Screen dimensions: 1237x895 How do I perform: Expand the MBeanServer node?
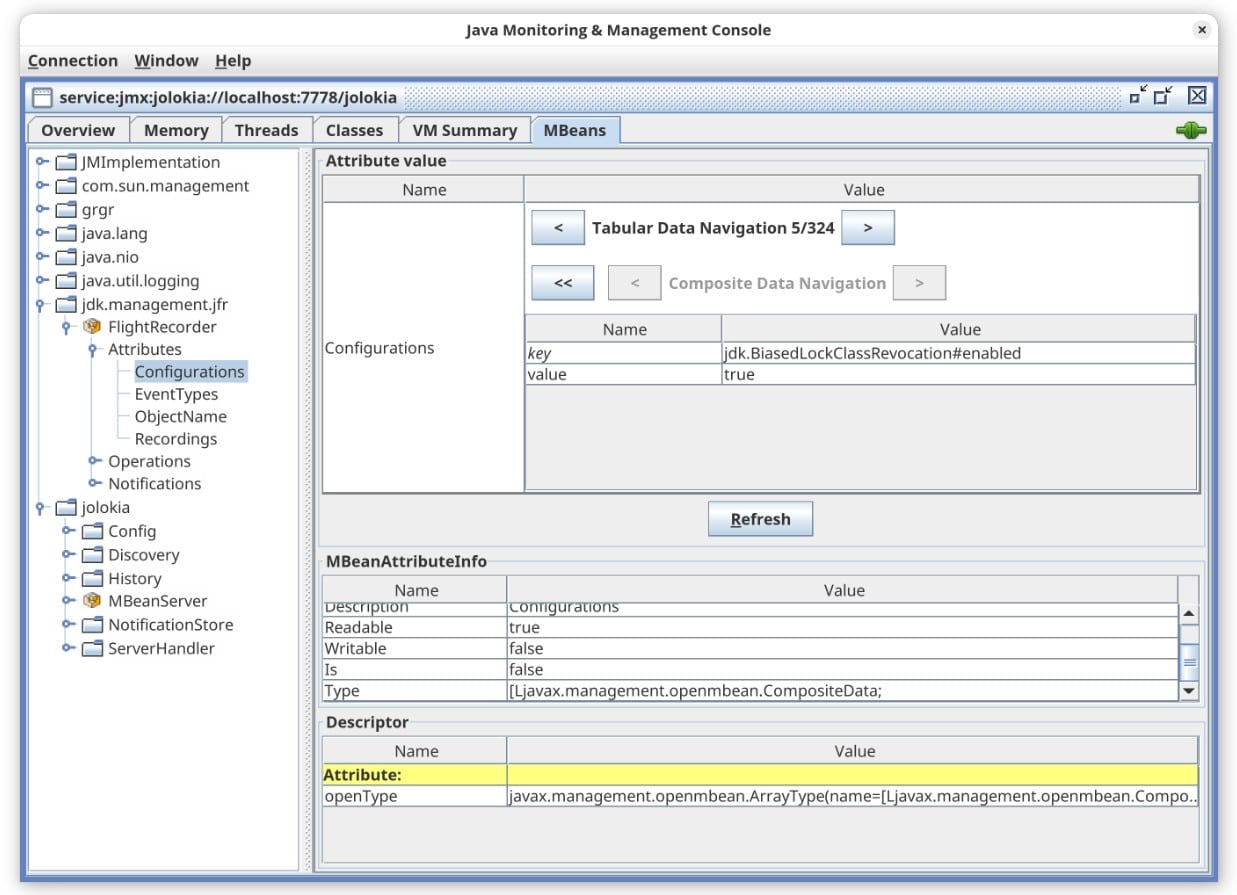pos(68,601)
